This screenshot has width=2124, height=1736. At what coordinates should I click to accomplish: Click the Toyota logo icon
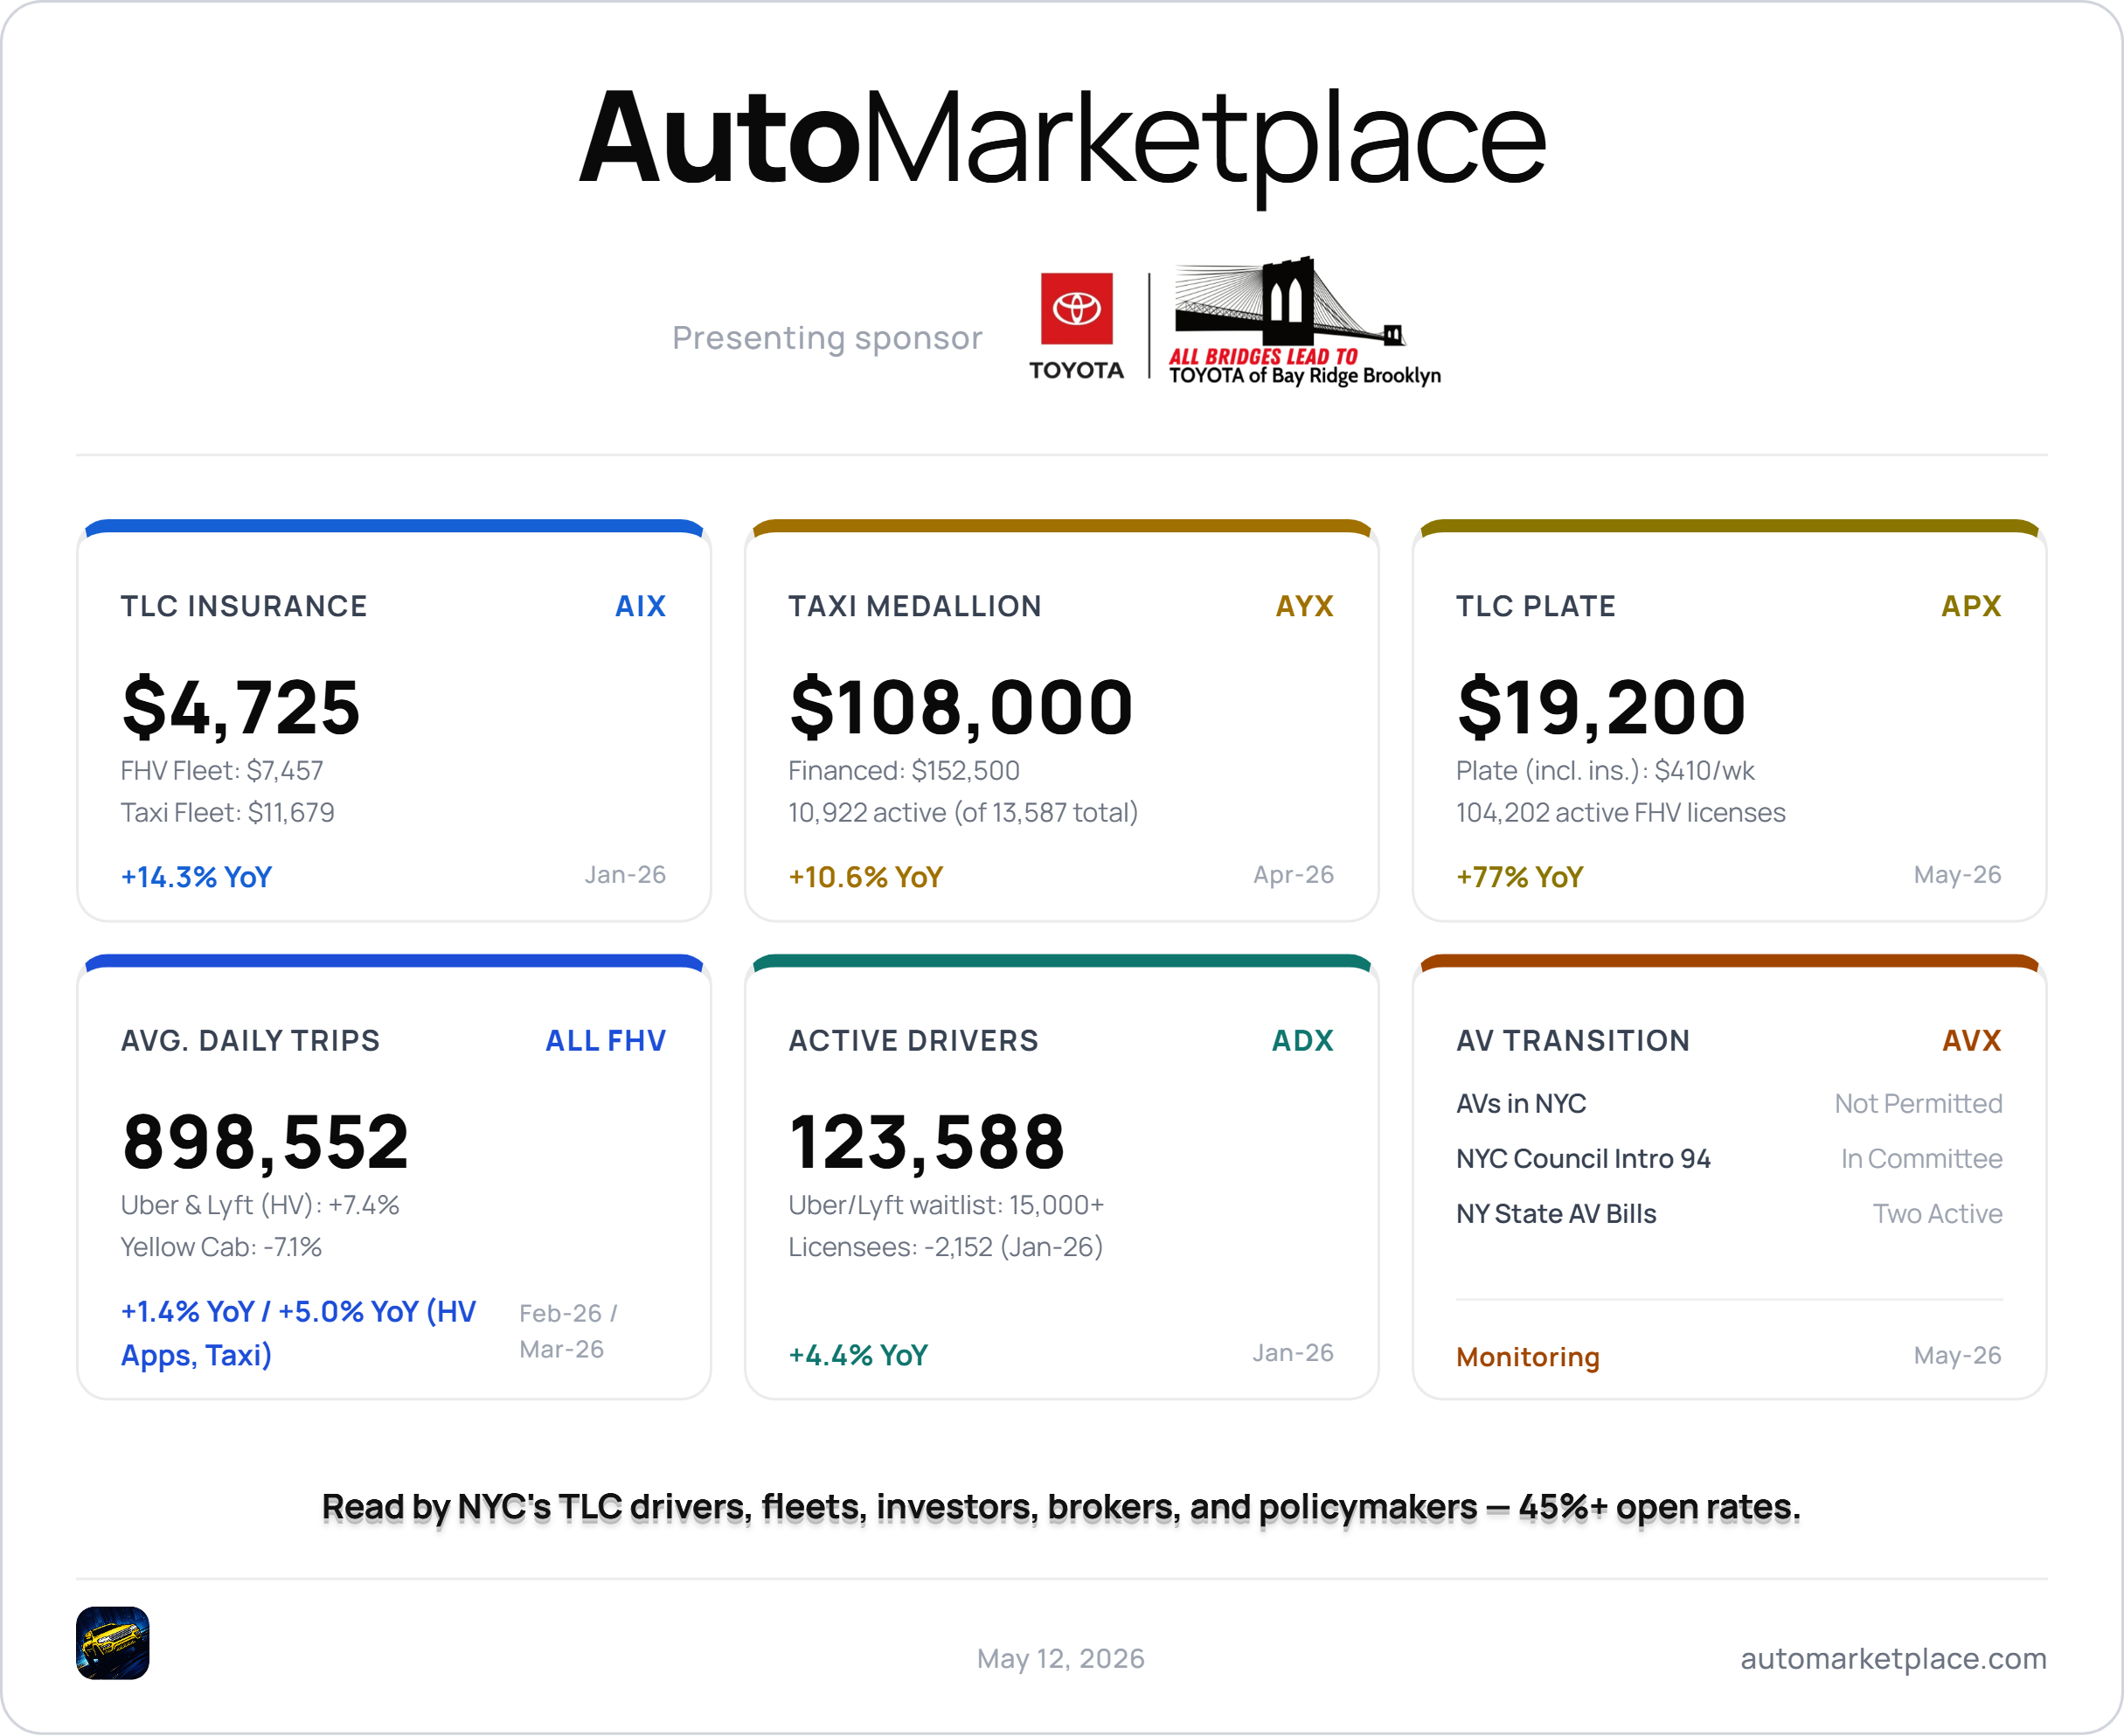(x=1076, y=326)
